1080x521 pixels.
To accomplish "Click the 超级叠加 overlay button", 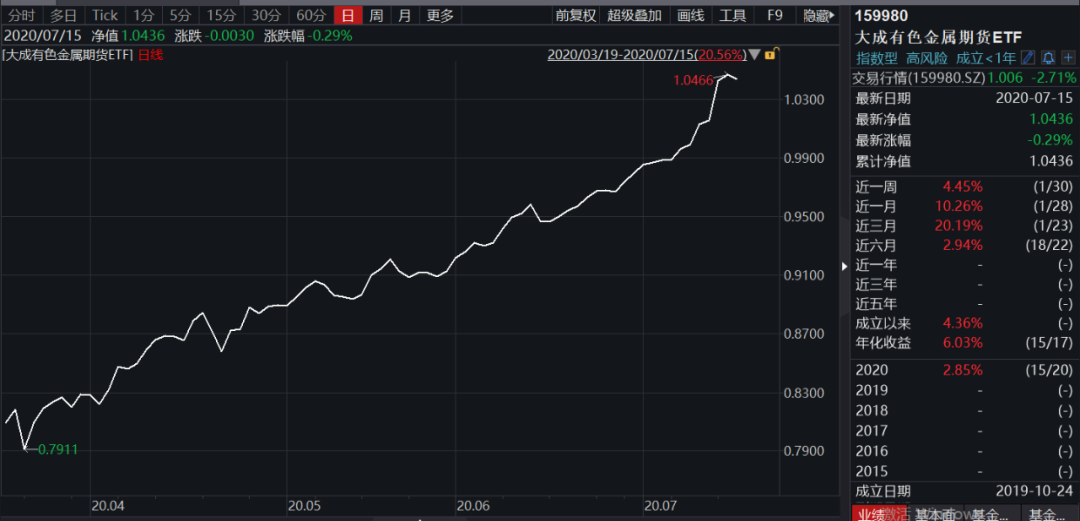I will point(634,15).
